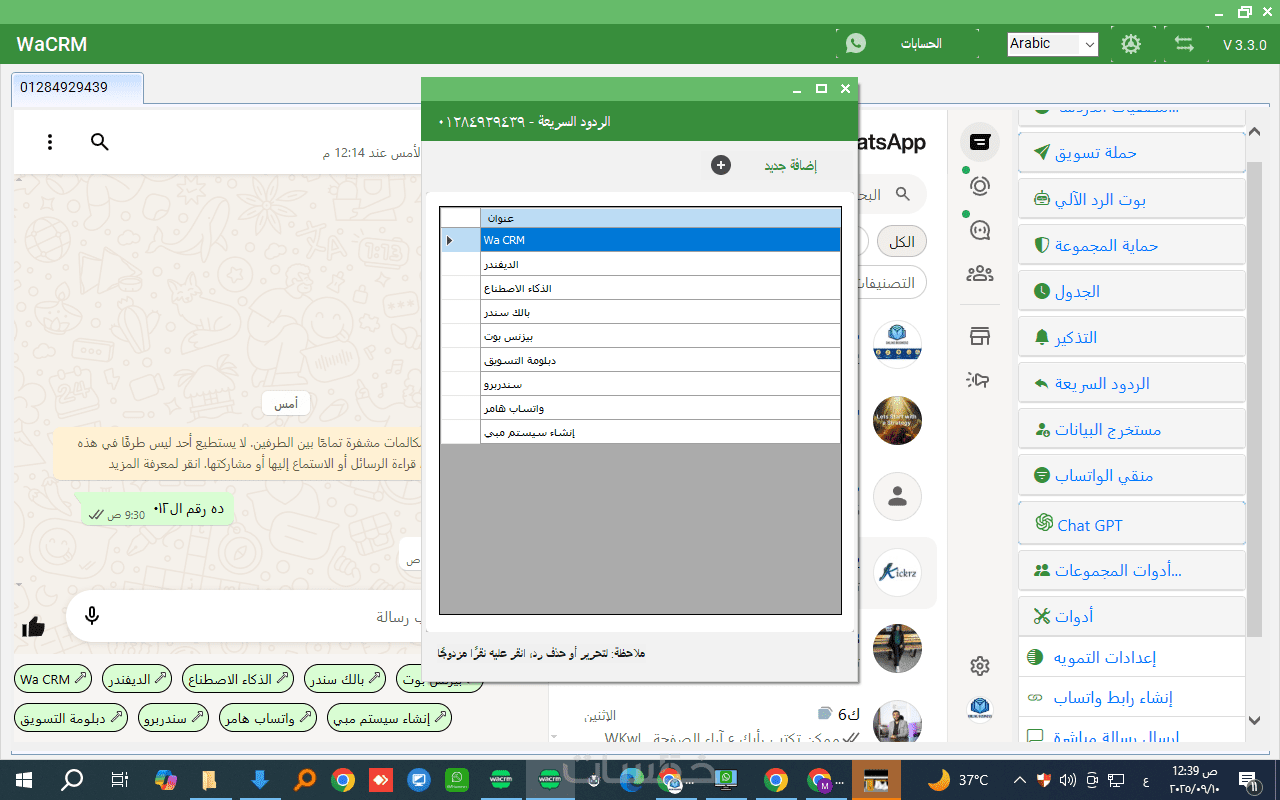
Task: Open the chat three-dots menu
Action: [x=50, y=142]
